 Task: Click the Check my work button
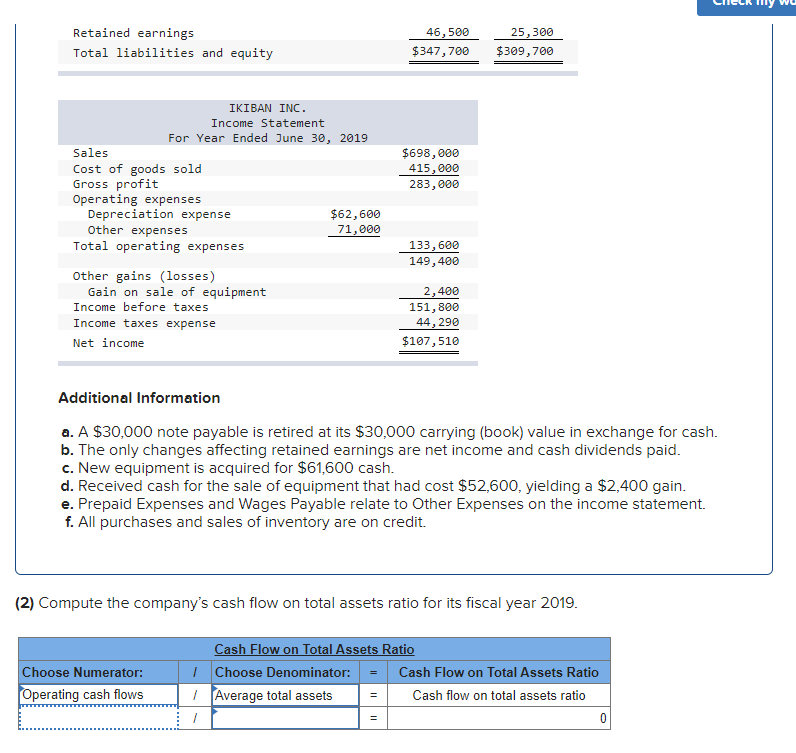[x=746, y=7]
